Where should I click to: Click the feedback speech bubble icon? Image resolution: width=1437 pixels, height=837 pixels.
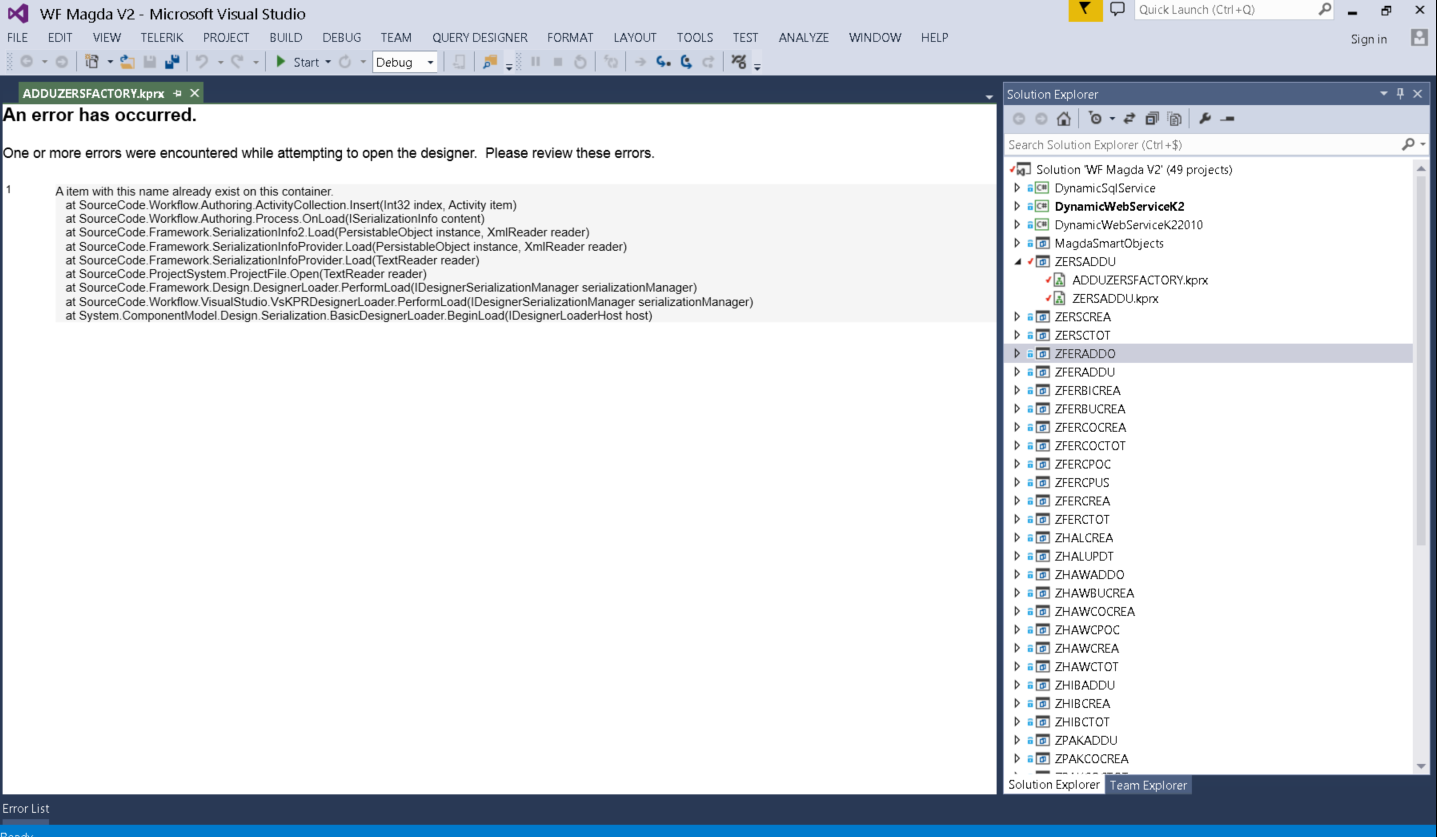tap(1117, 10)
